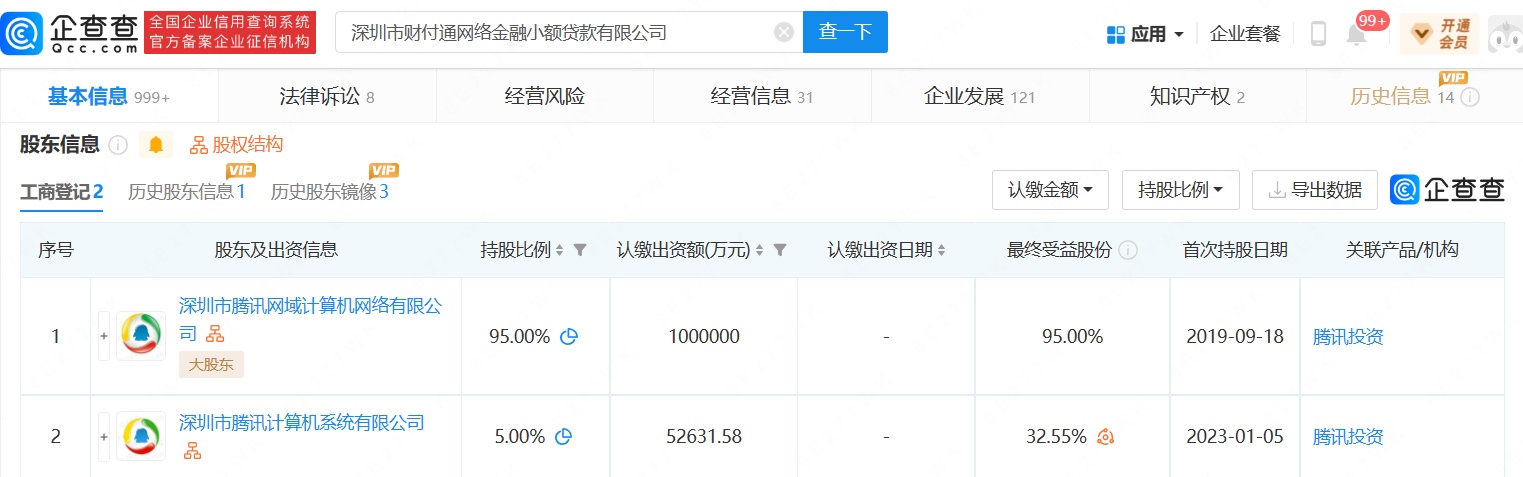Screen dimensions: 1523x477
Task: Switch to 企业发展 tab
Action: tap(980, 97)
